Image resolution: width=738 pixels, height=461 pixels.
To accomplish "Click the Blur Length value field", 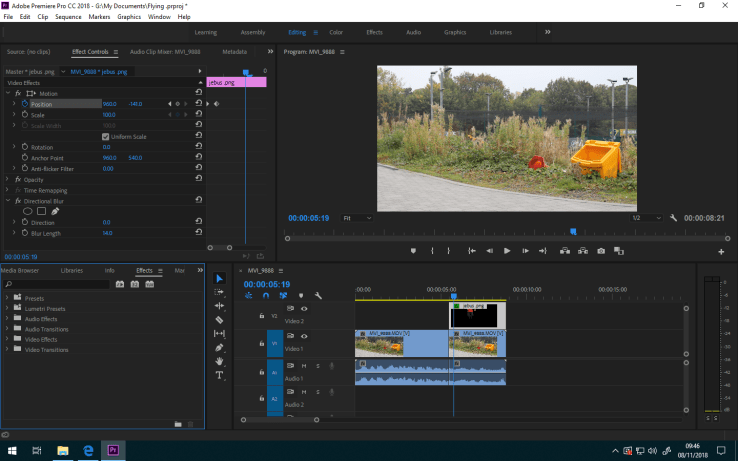I will click(x=107, y=233).
